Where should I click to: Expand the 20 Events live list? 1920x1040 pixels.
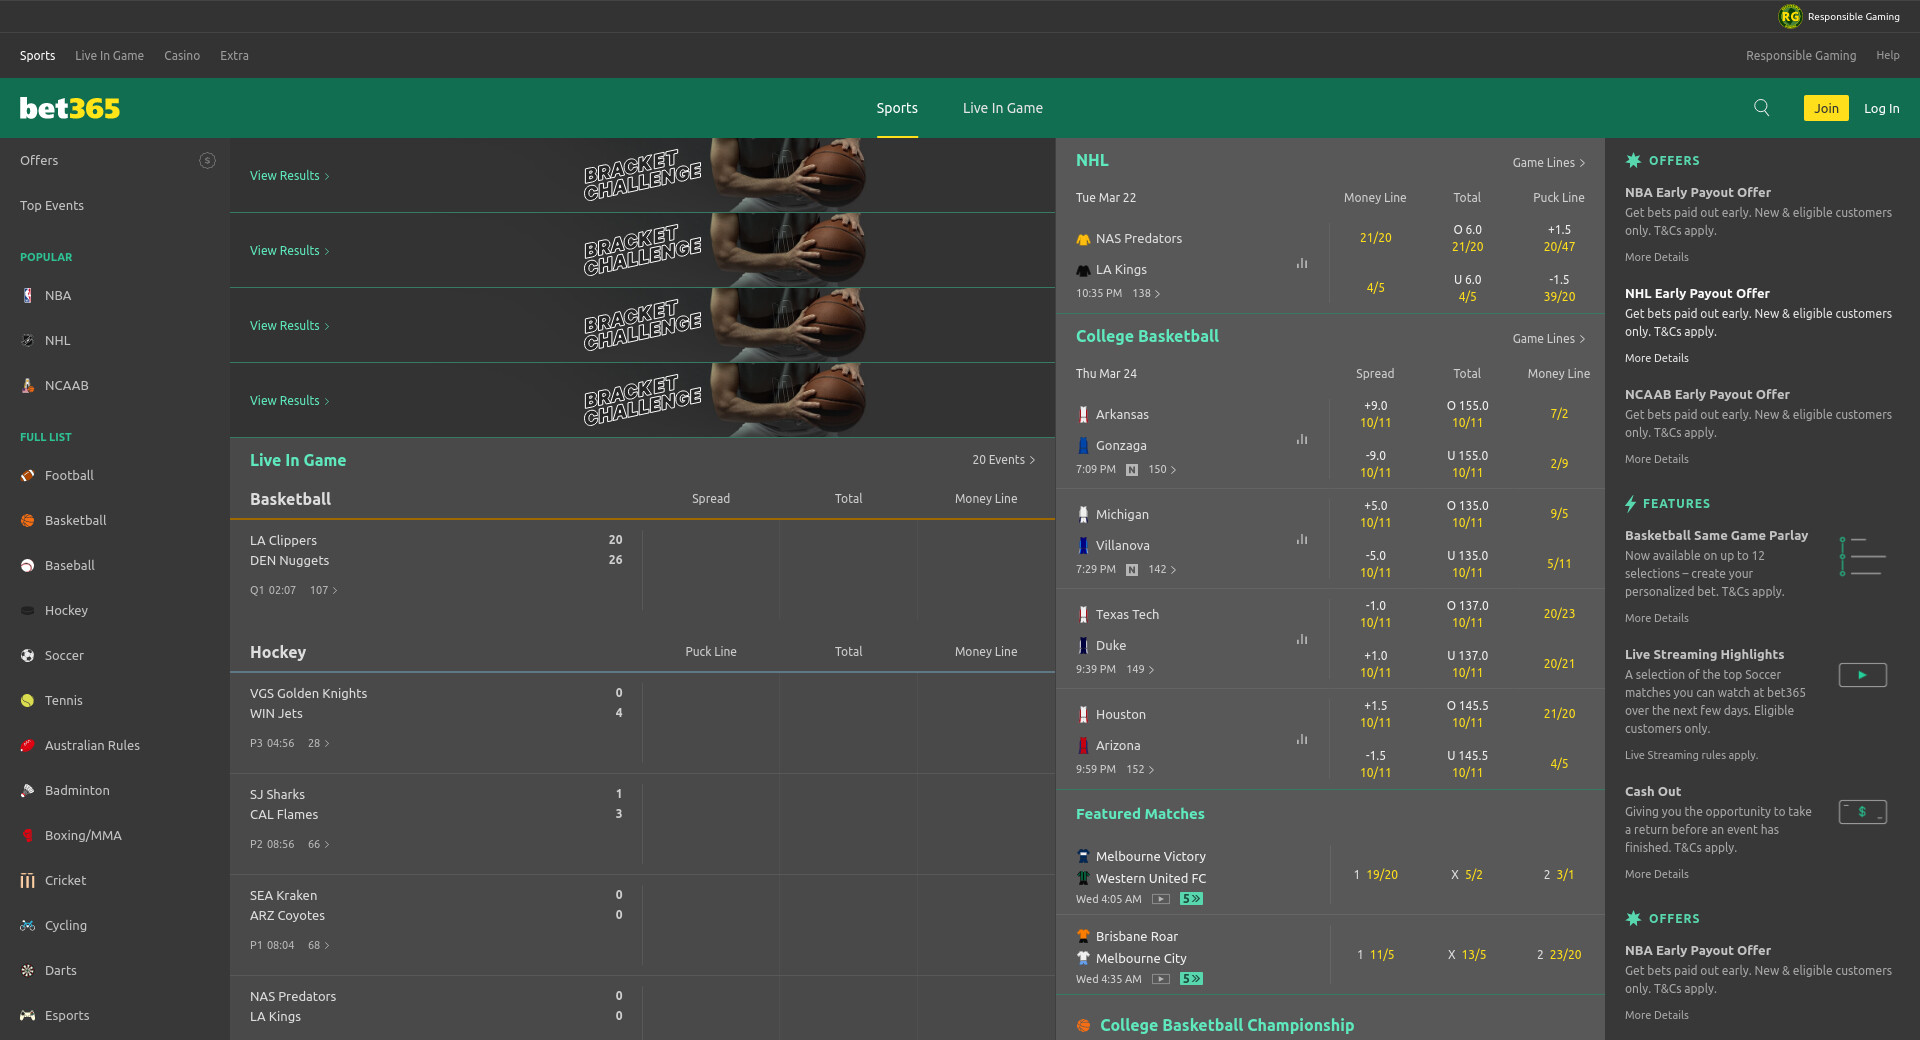tap(1003, 460)
